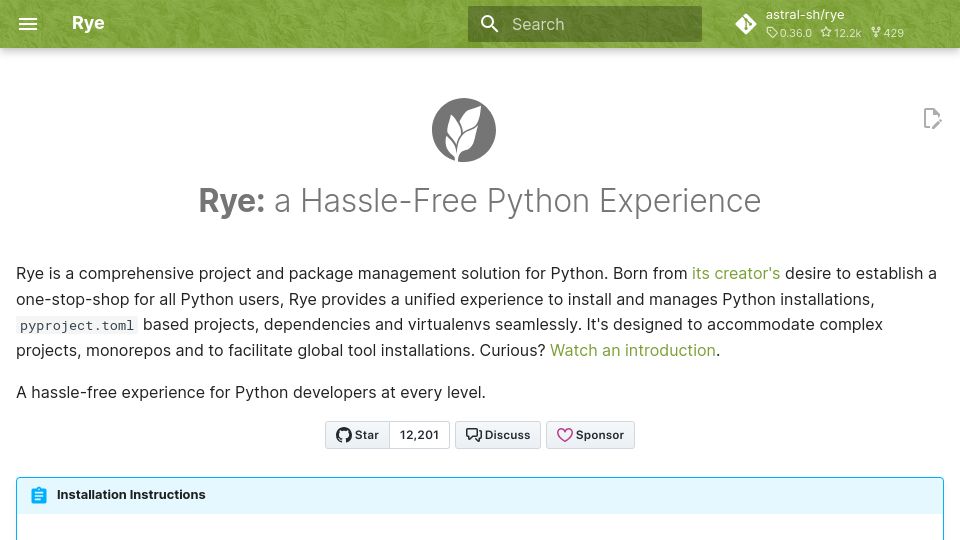Click the Sponsor button
Screen dimensions: 960x540
tap(590, 435)
